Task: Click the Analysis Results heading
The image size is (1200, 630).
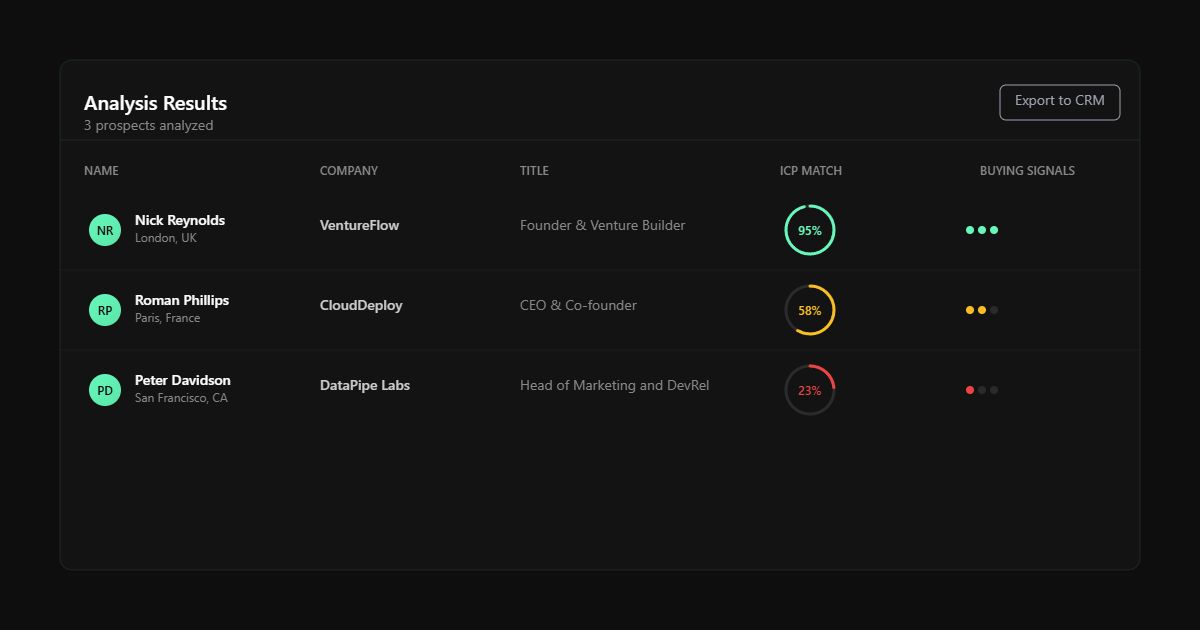Action: (x=155, y=103)
